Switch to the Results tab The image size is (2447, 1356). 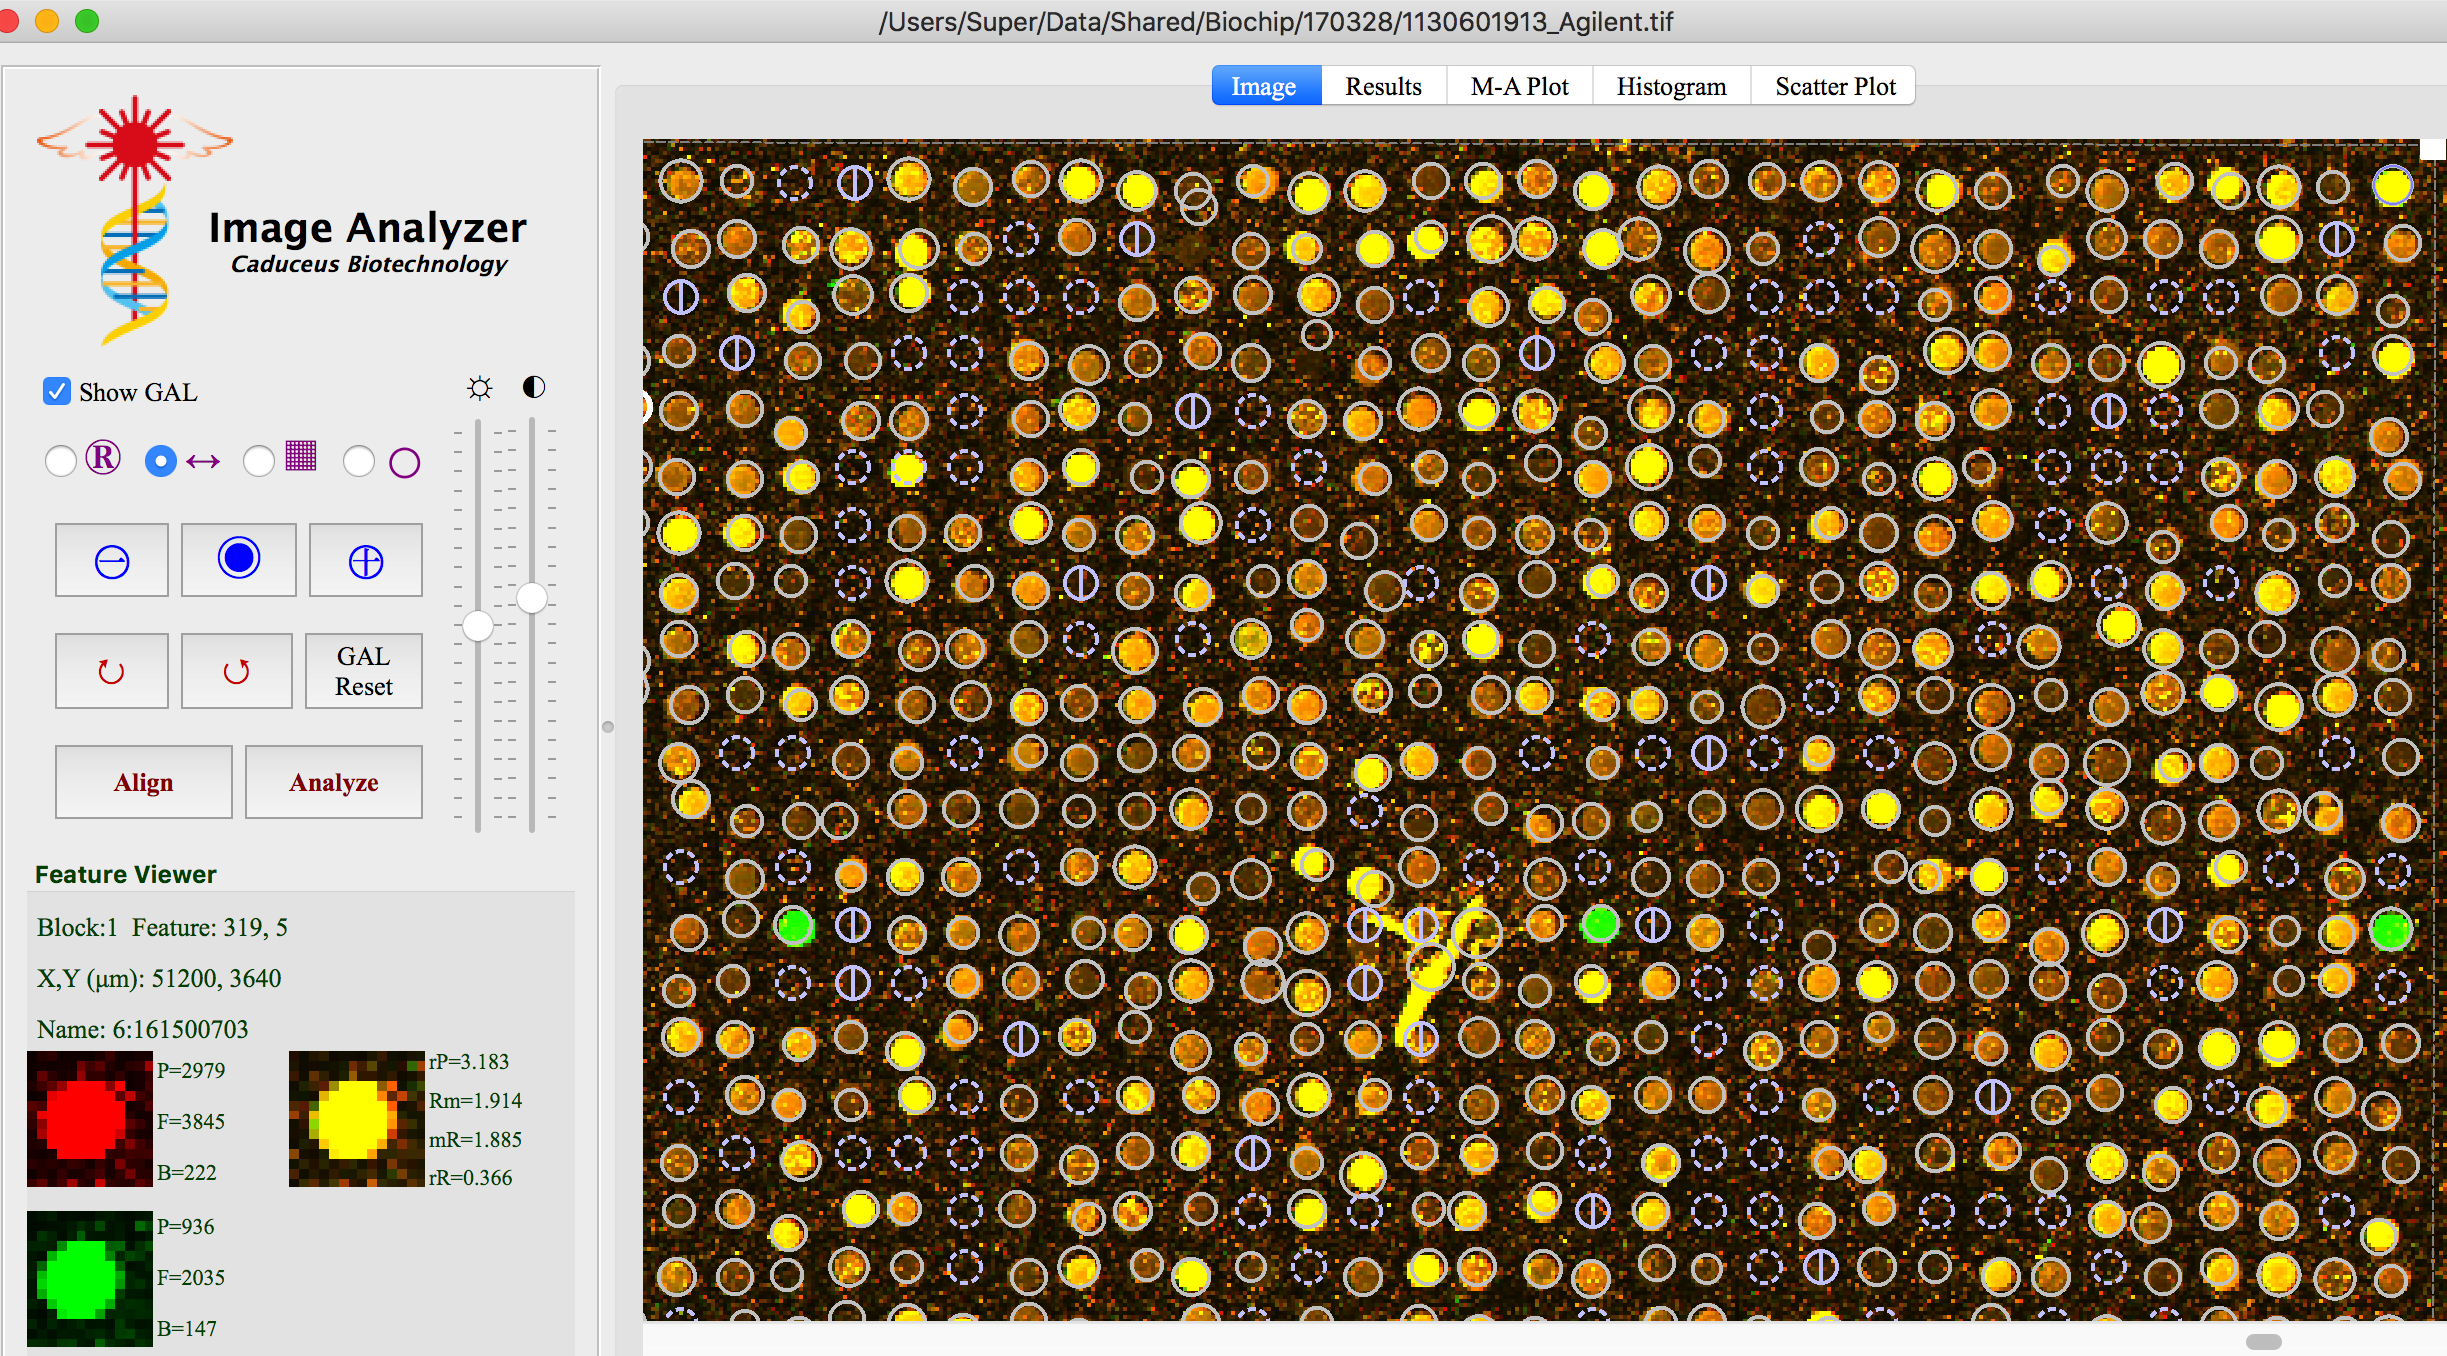[x=1383, y=86]
